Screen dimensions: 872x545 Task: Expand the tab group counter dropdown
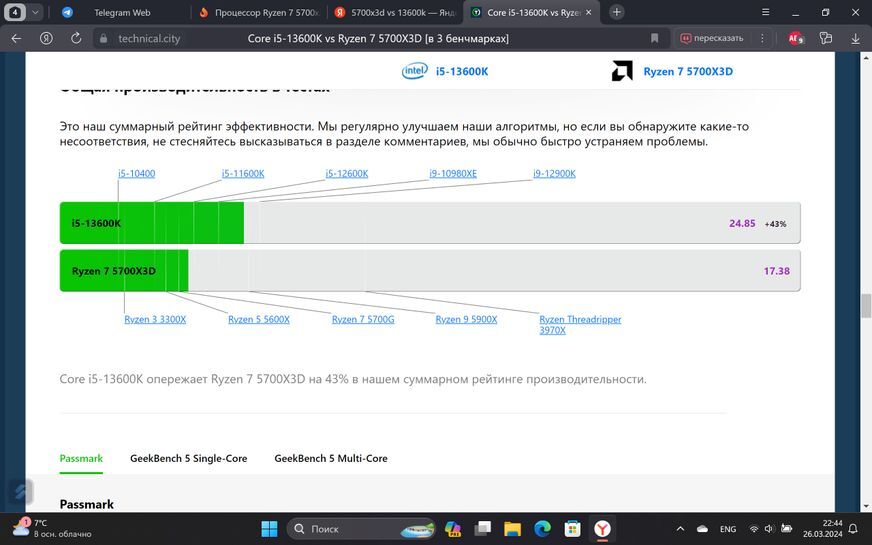pyautogui.click(x=35, y=12)
